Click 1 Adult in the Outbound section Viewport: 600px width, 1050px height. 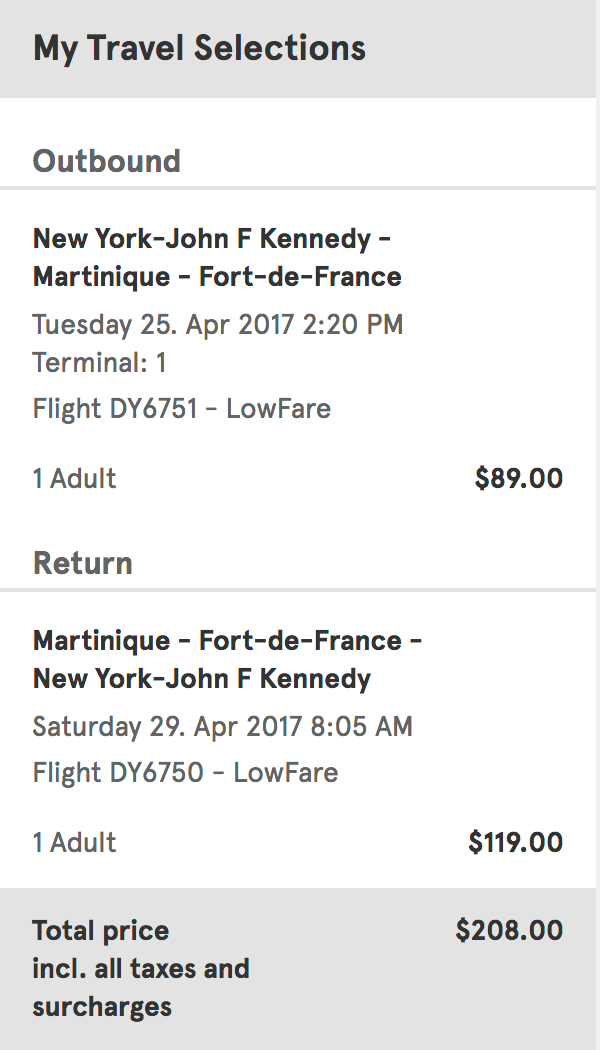pos(74,479)
